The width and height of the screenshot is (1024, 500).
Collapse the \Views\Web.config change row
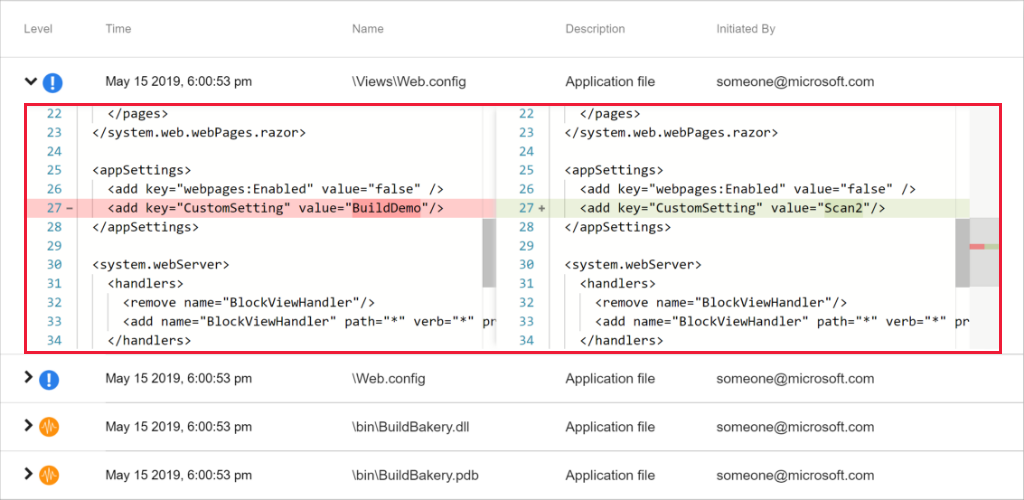tap(30, 81)
